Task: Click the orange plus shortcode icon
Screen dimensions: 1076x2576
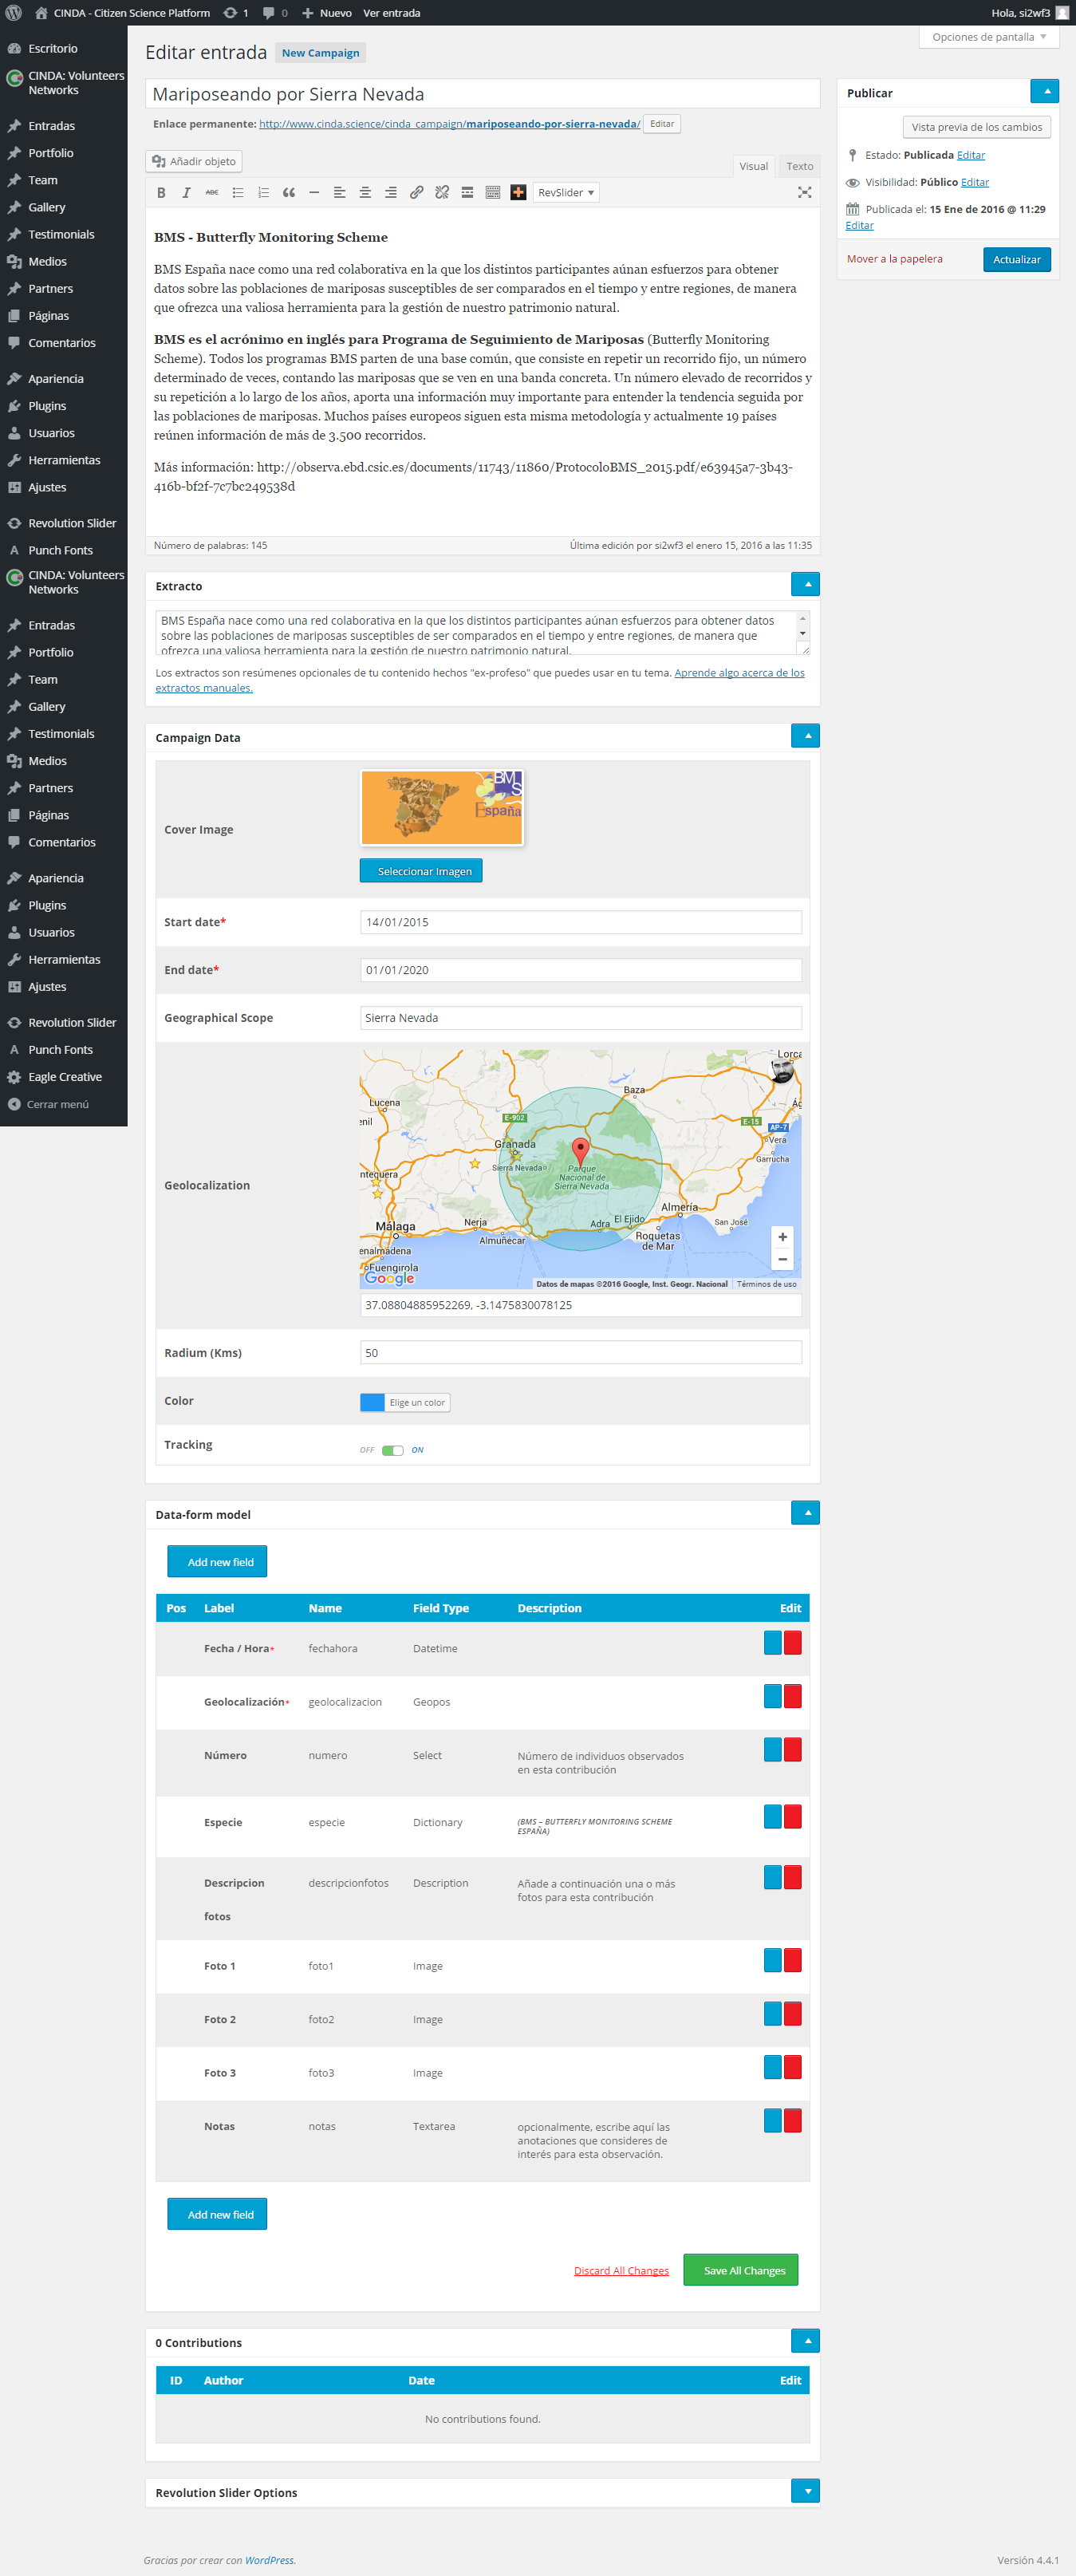Action: [518, 193]
